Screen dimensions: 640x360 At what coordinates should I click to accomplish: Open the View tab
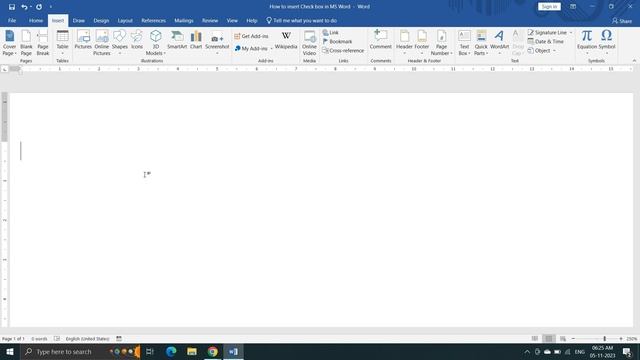(232, 20)
